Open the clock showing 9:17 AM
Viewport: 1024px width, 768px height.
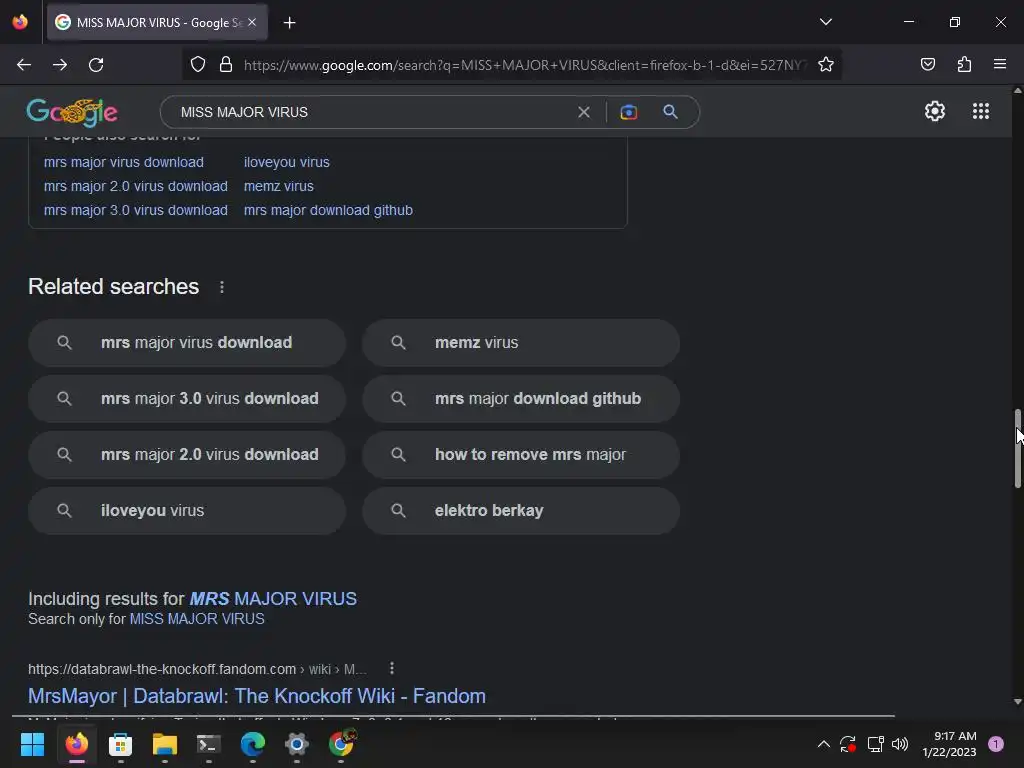949,744
